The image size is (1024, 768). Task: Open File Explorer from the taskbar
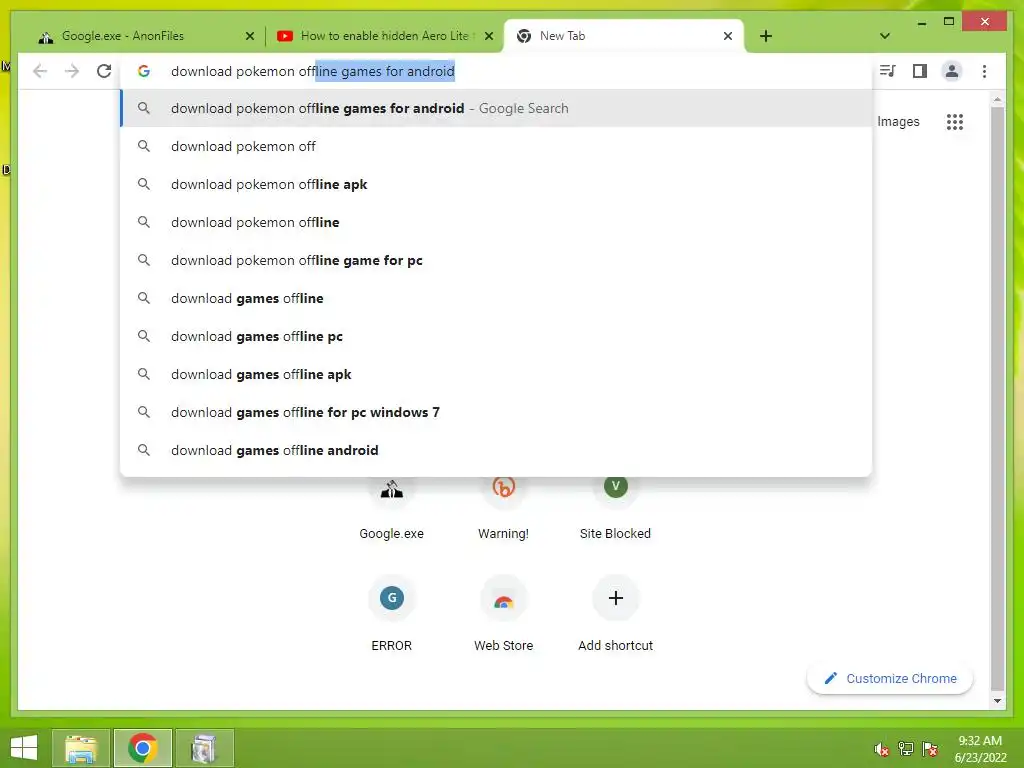coord(80,748)
